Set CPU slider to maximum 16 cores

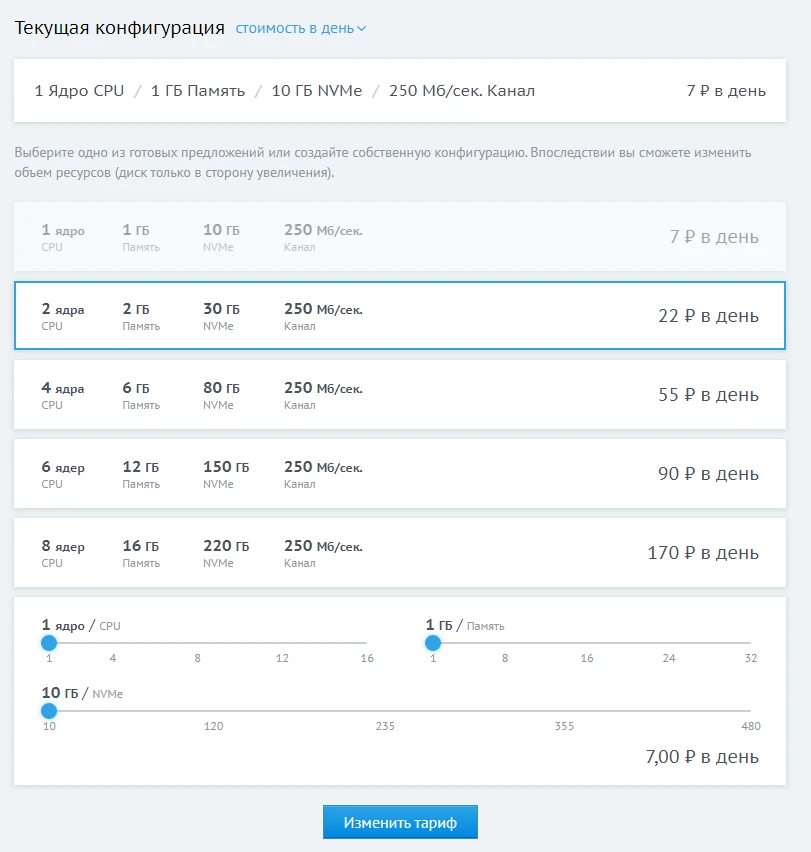pos(367,643)
